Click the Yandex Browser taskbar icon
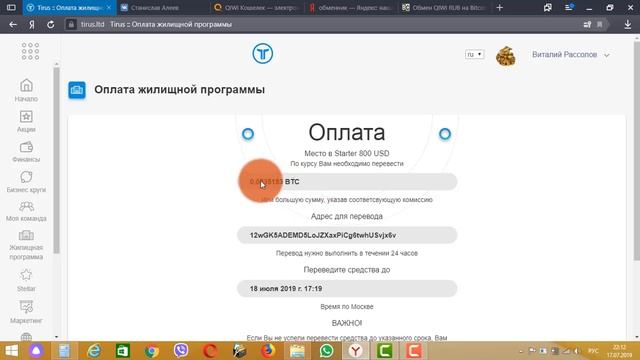 (356, 351)
